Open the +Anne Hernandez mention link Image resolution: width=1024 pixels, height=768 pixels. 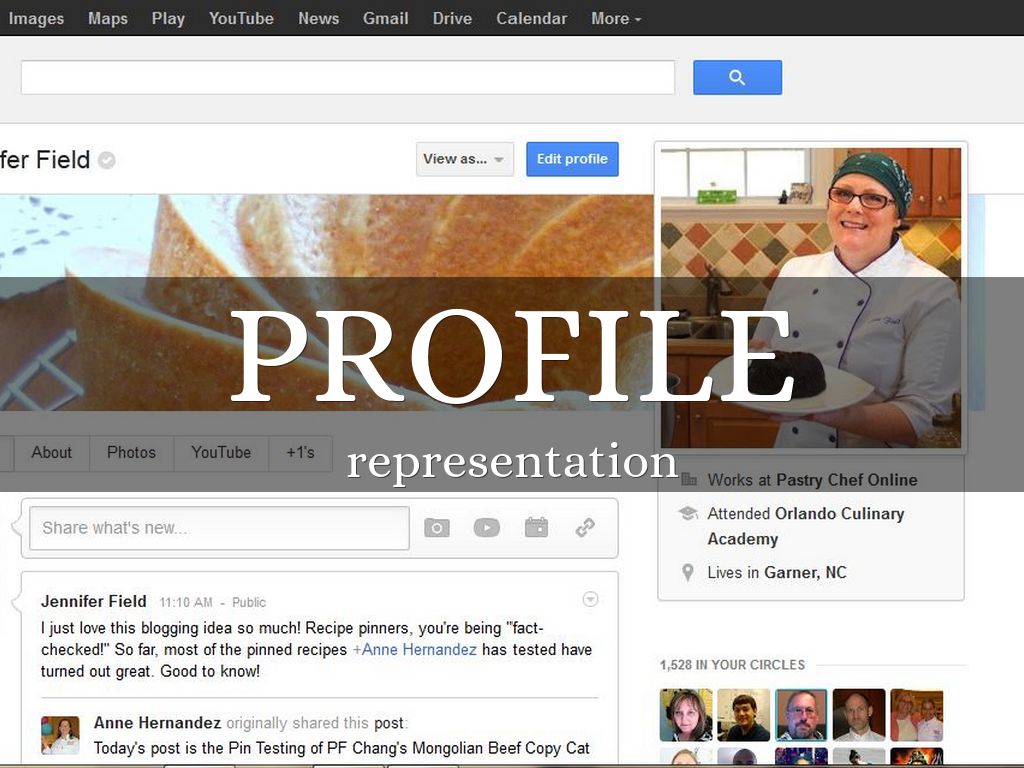[x=415, y=650]
